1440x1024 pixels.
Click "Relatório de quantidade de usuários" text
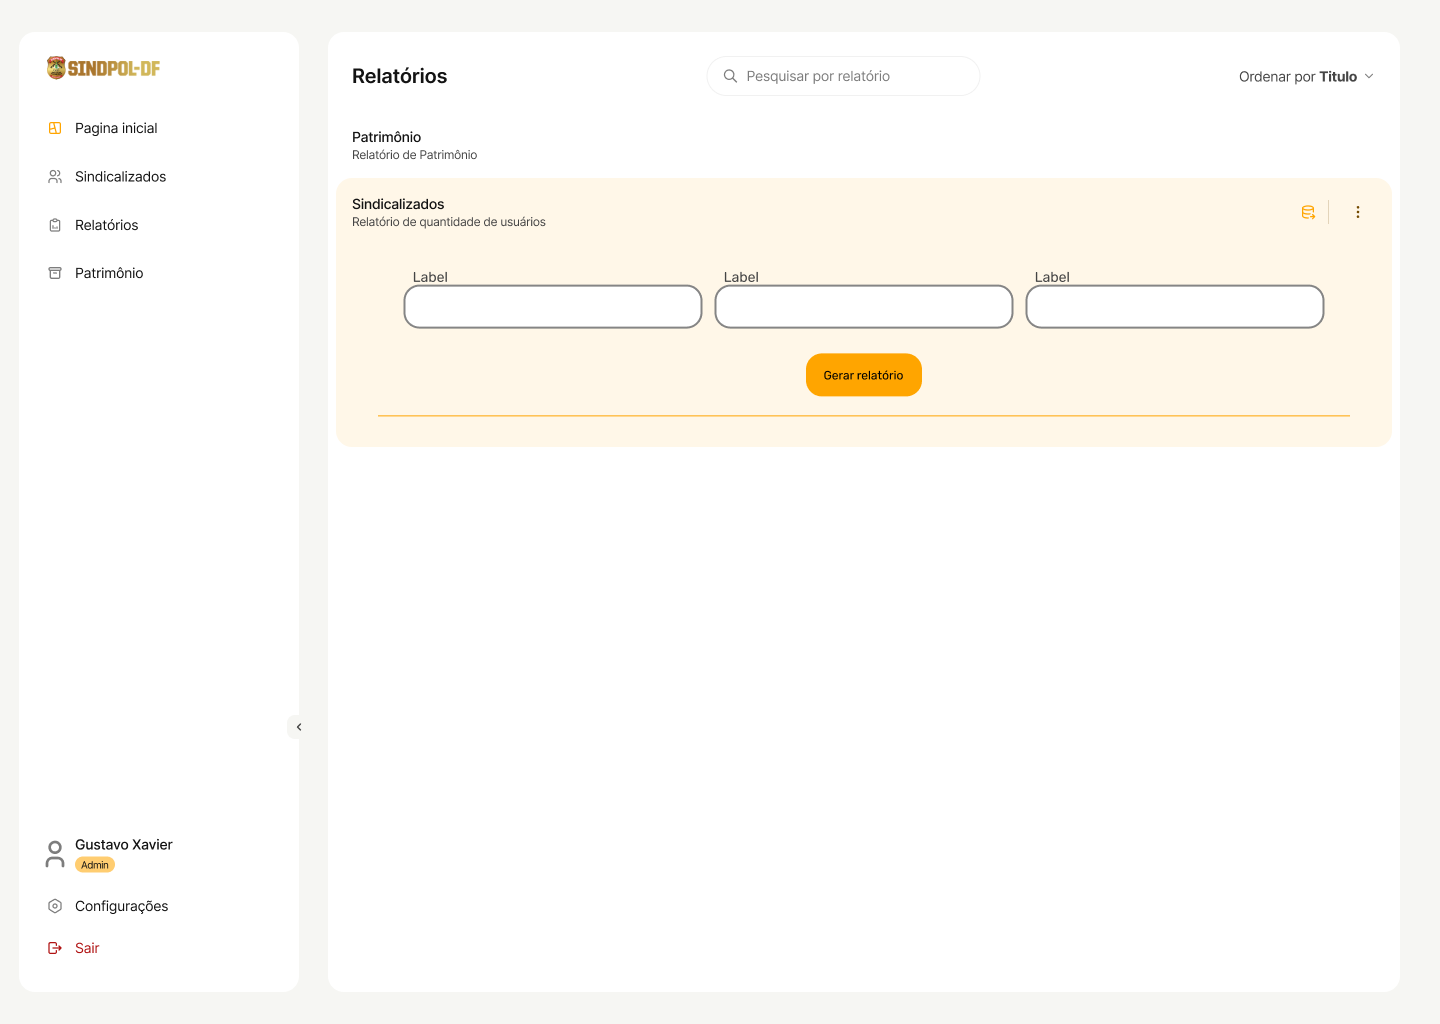tap(449, 222)
